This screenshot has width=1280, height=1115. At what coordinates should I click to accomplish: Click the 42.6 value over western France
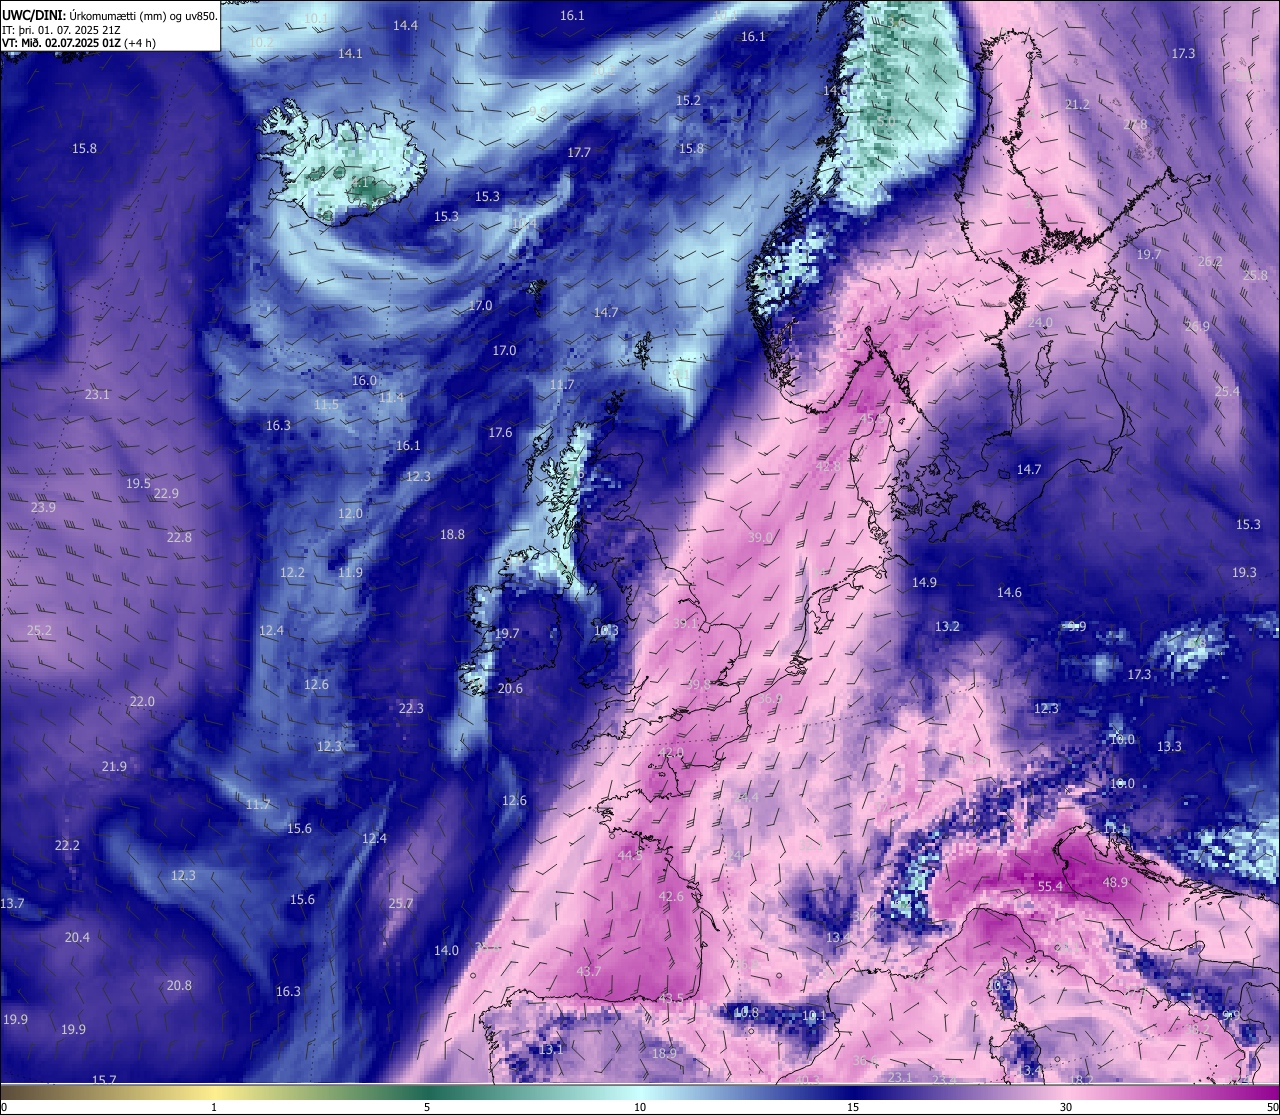point(671,896)
